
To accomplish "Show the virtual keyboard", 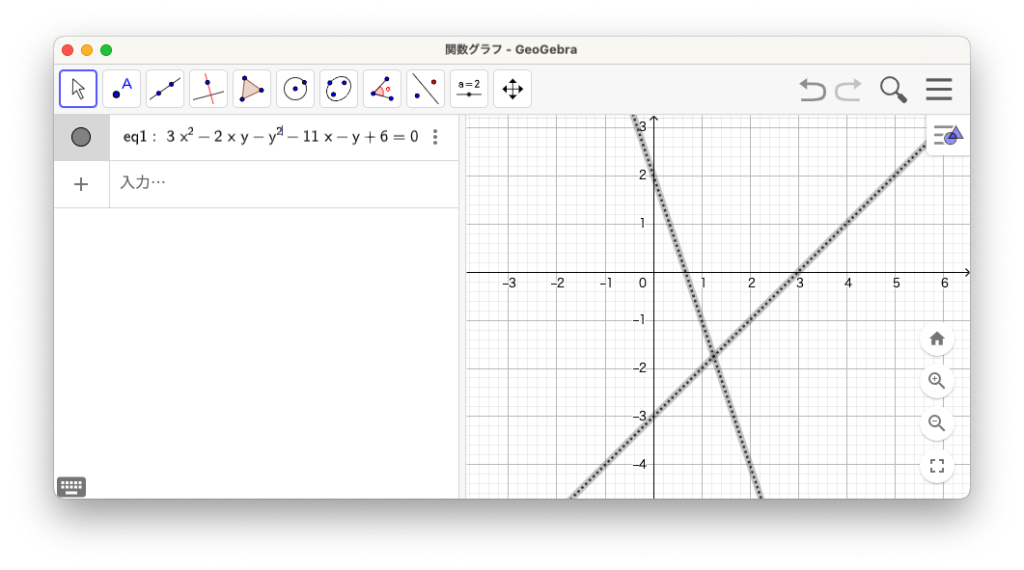I will click(x=71, y=487).
